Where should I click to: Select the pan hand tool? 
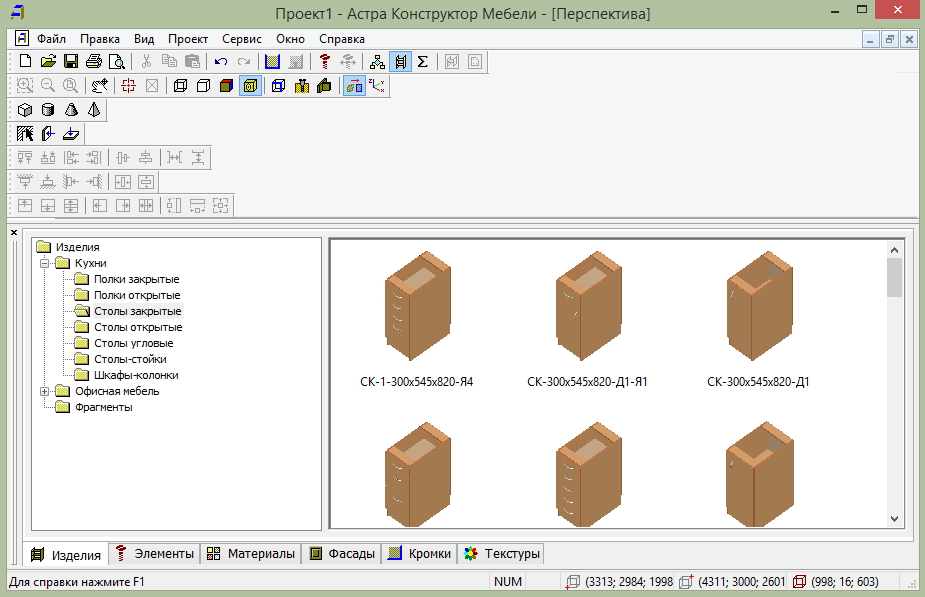[x=100, y=86]
